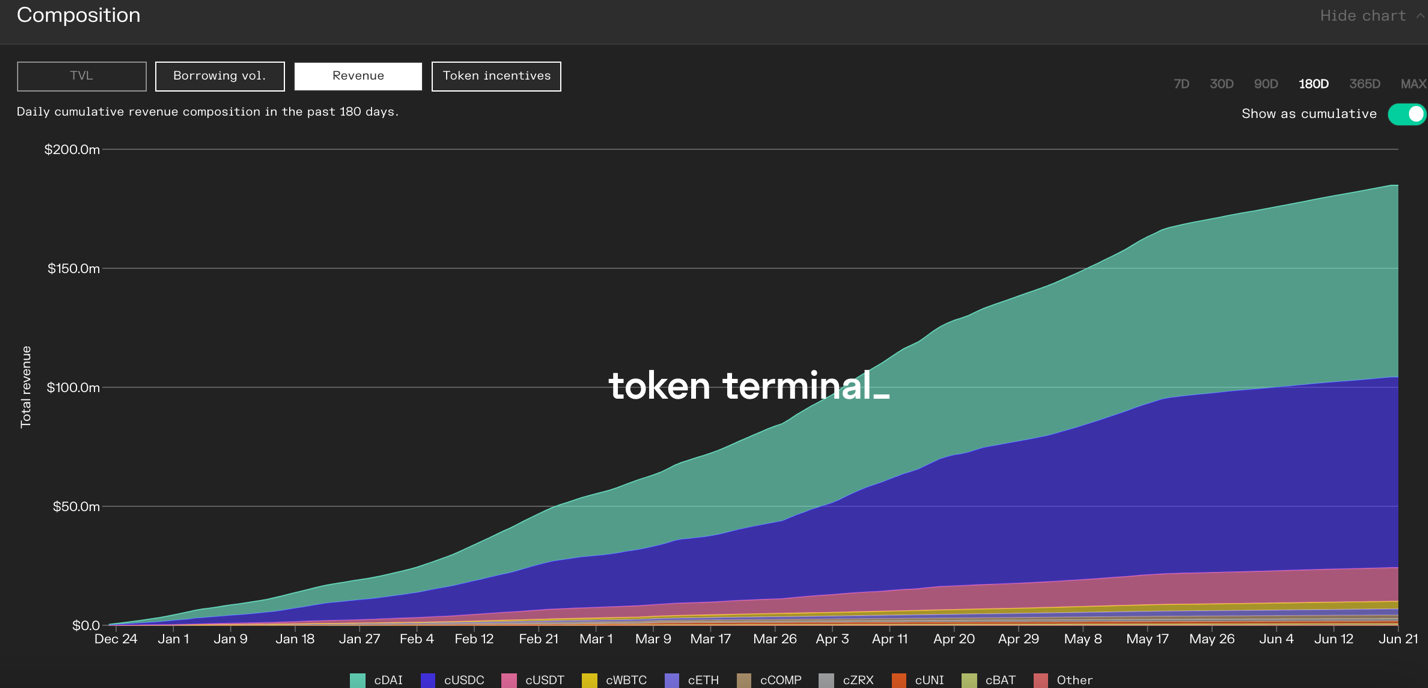
Task: Toggle cUNI orange legend swatch
Action: [x=899, y=680]
